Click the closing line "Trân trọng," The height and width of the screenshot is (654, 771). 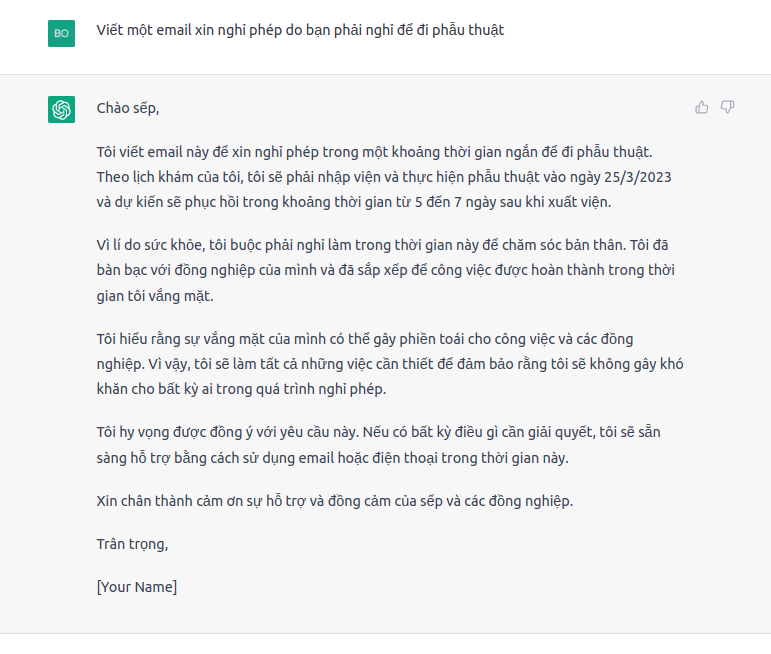tap(132, 544)
